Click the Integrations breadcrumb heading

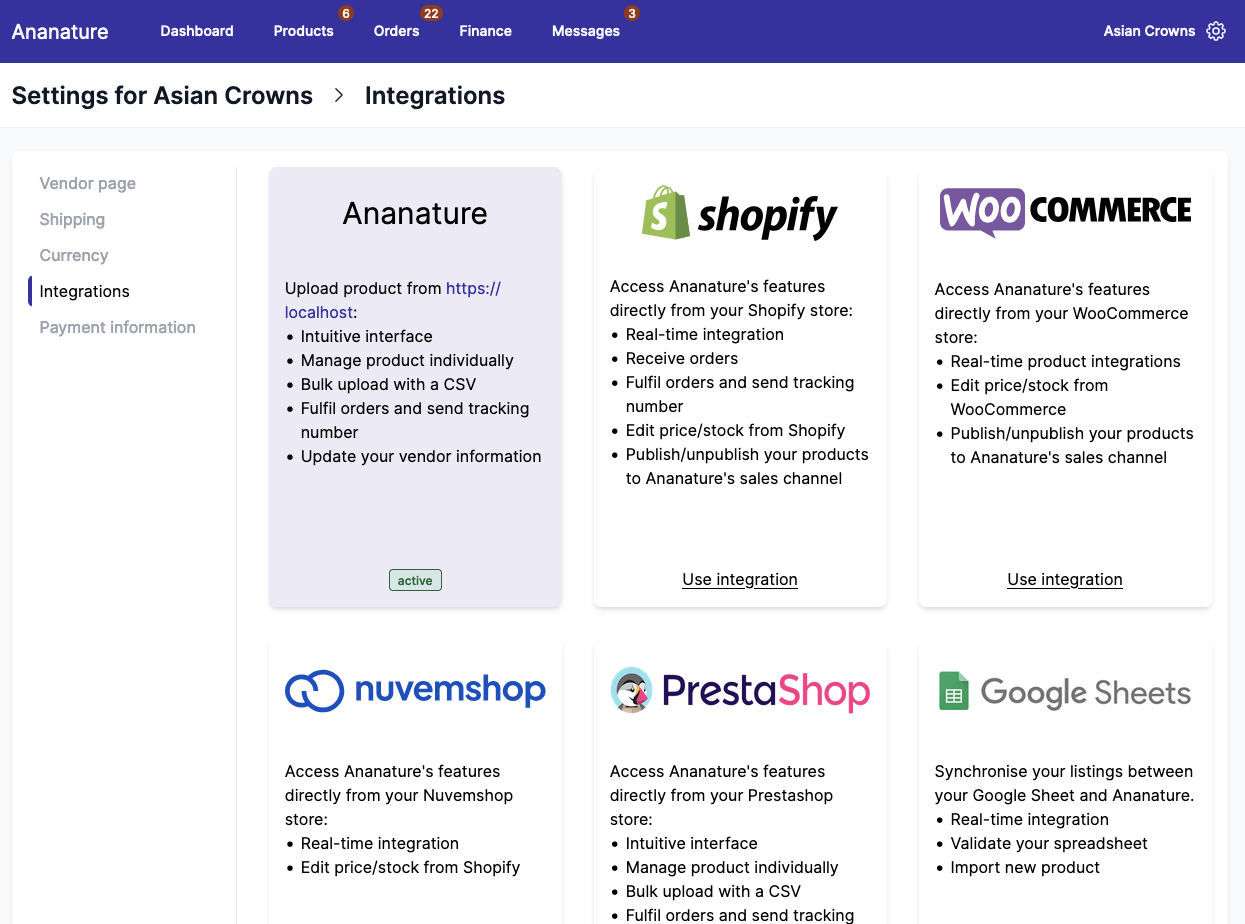tap(435, 95)
